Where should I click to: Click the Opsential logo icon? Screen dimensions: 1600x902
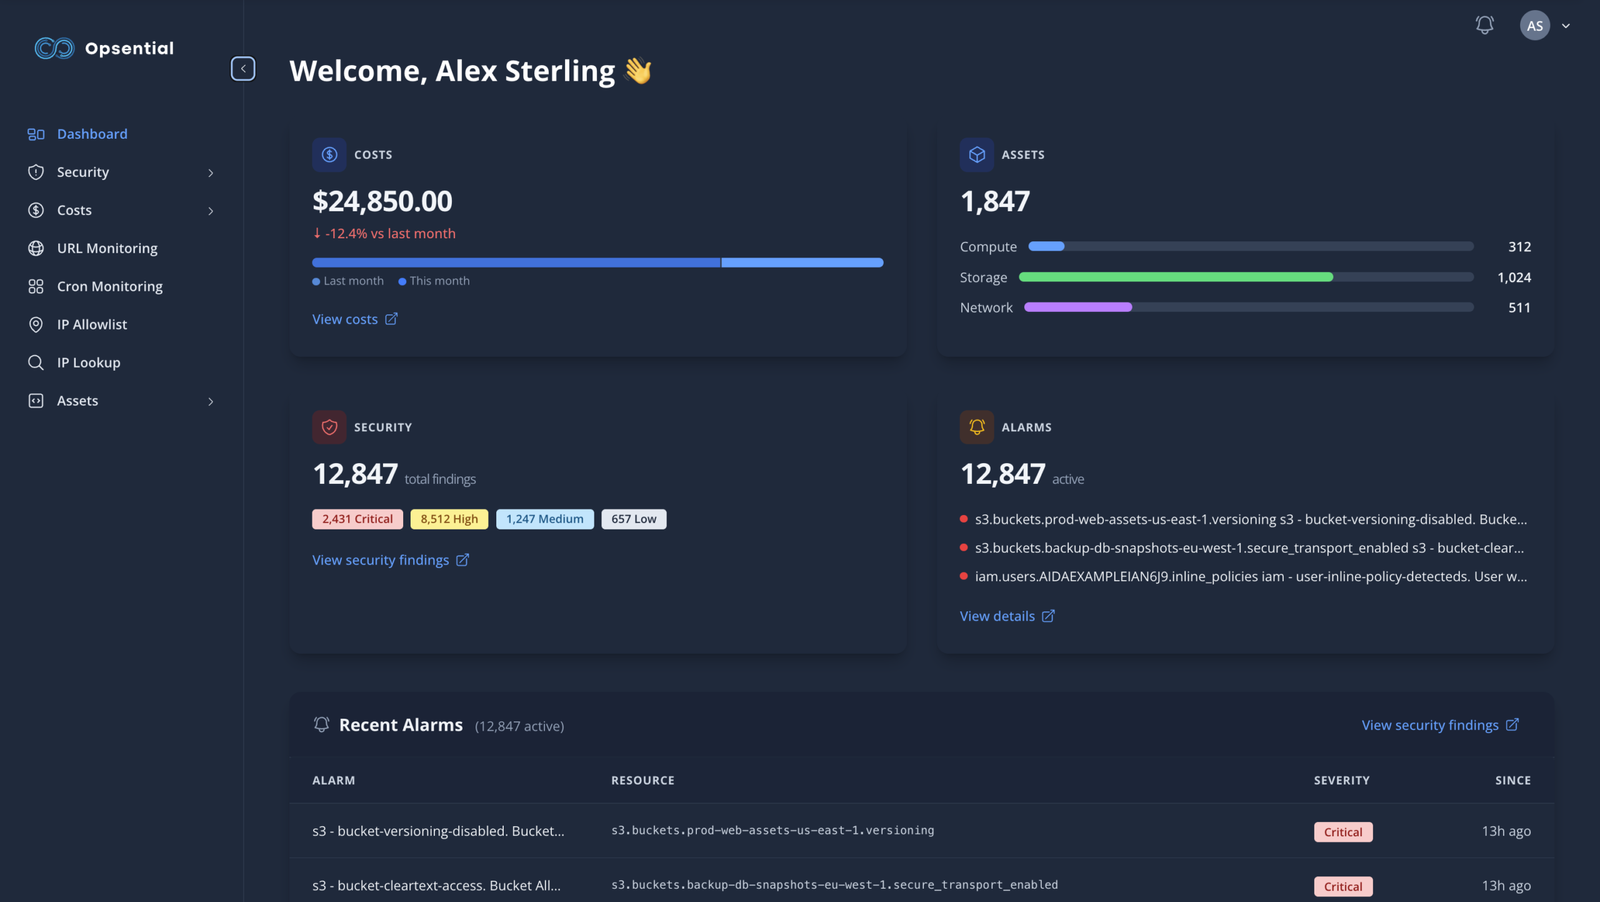tap(54, 48)
